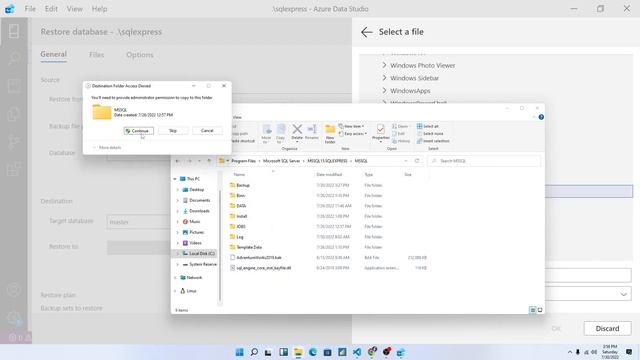Open the File menu in Azure Data Studio

pos(30,9)
